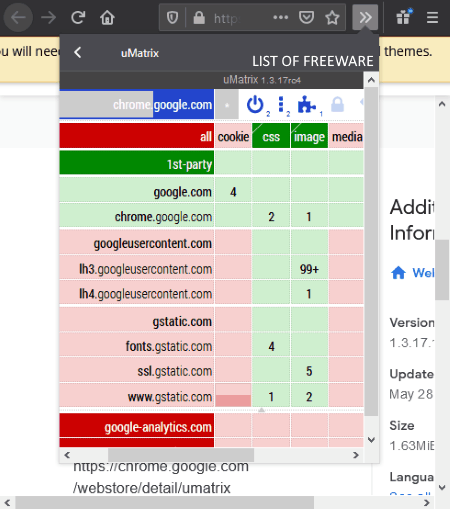Image resolution: width=450 pixels, height=509 pixels.
Task: Open the browser home page
Action: pos(107,17)
